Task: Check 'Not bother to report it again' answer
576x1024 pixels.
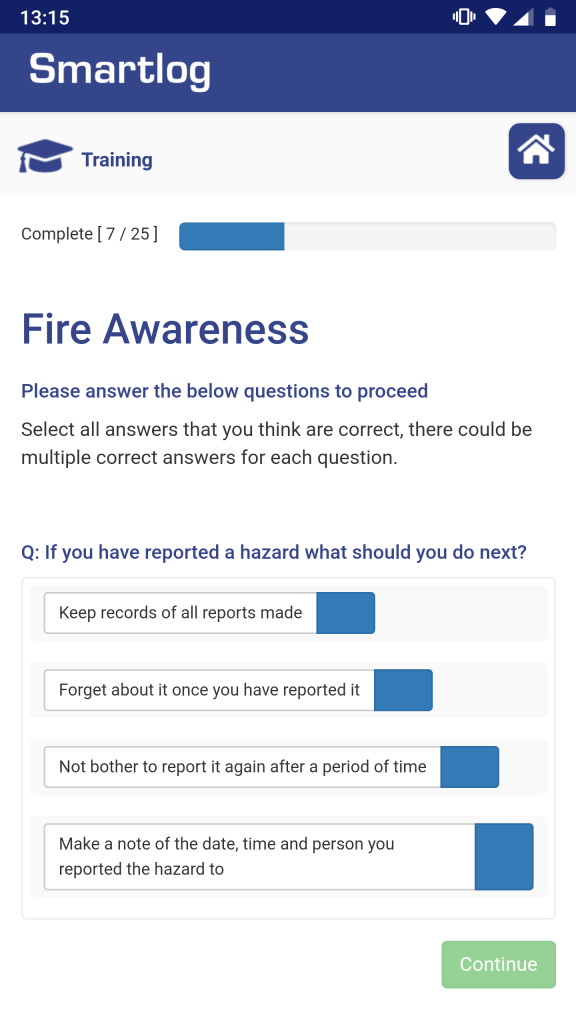Action: 469,767
